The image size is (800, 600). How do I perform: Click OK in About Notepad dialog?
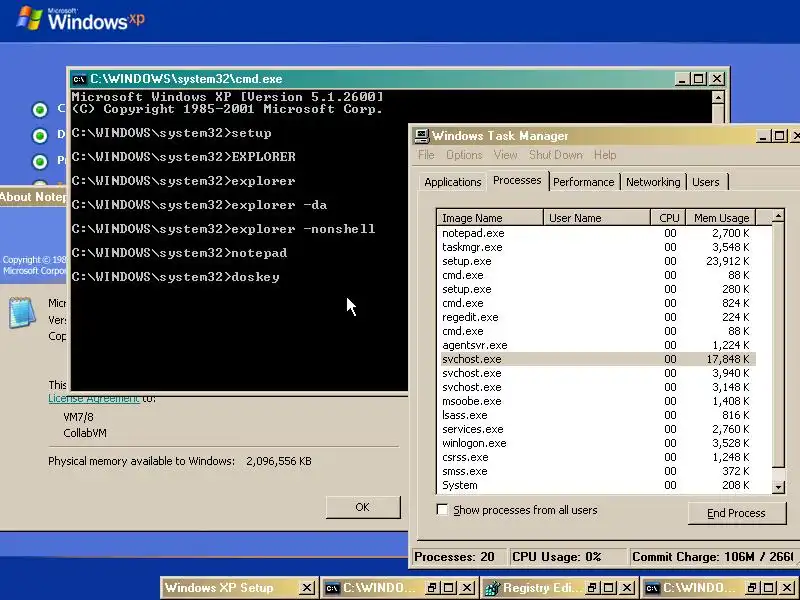[363, 507]
